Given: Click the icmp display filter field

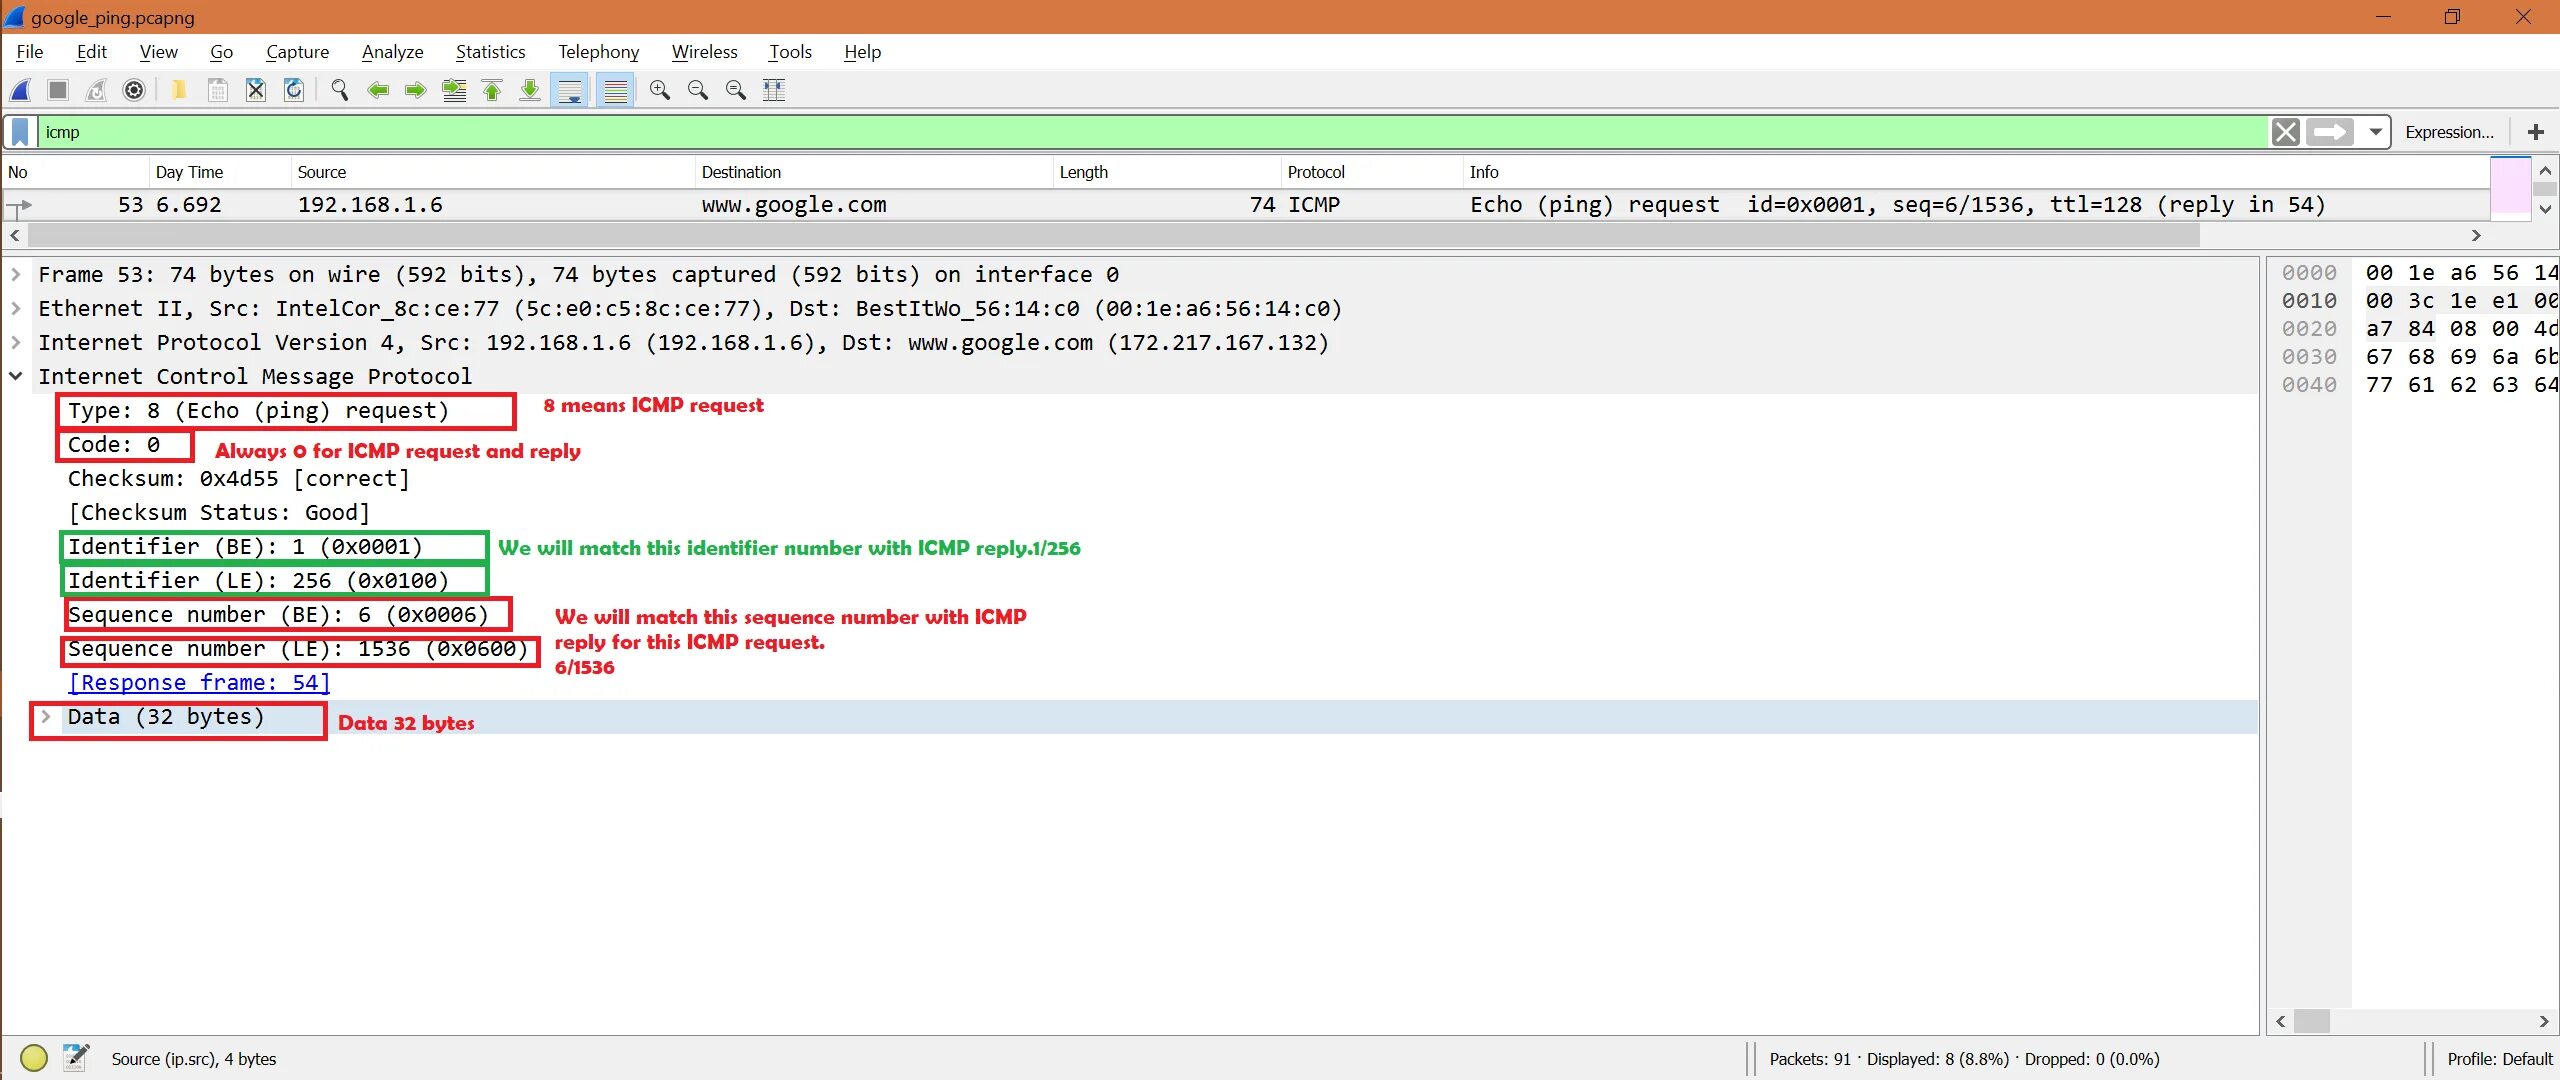Looking at the screenshot, I should point(1100,132).
